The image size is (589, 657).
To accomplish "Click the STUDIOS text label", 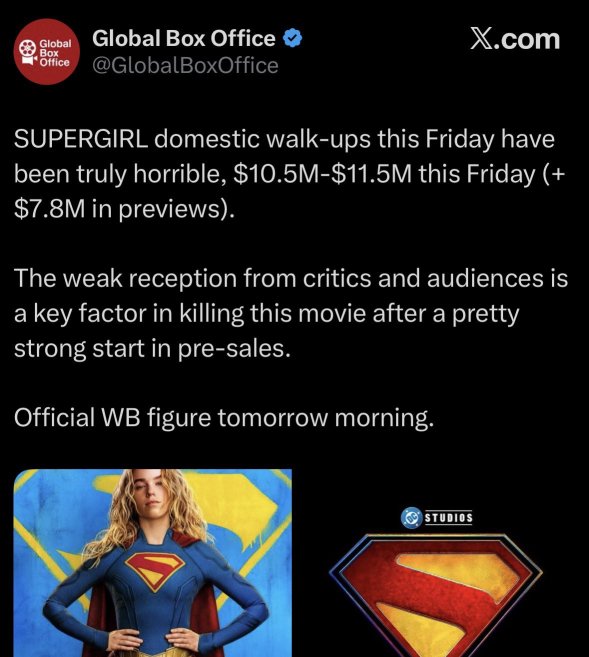I will pyautogui.click(x=449, y=518).
